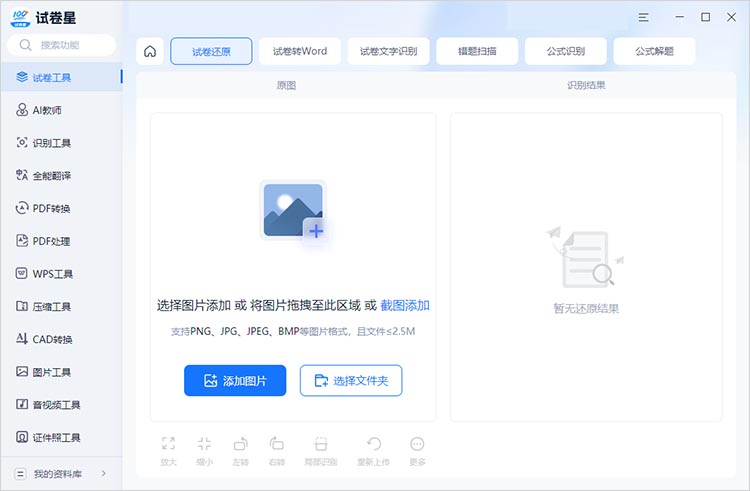
Task: Switch to the 公式解题 tab
Action: tap(654, 51)
